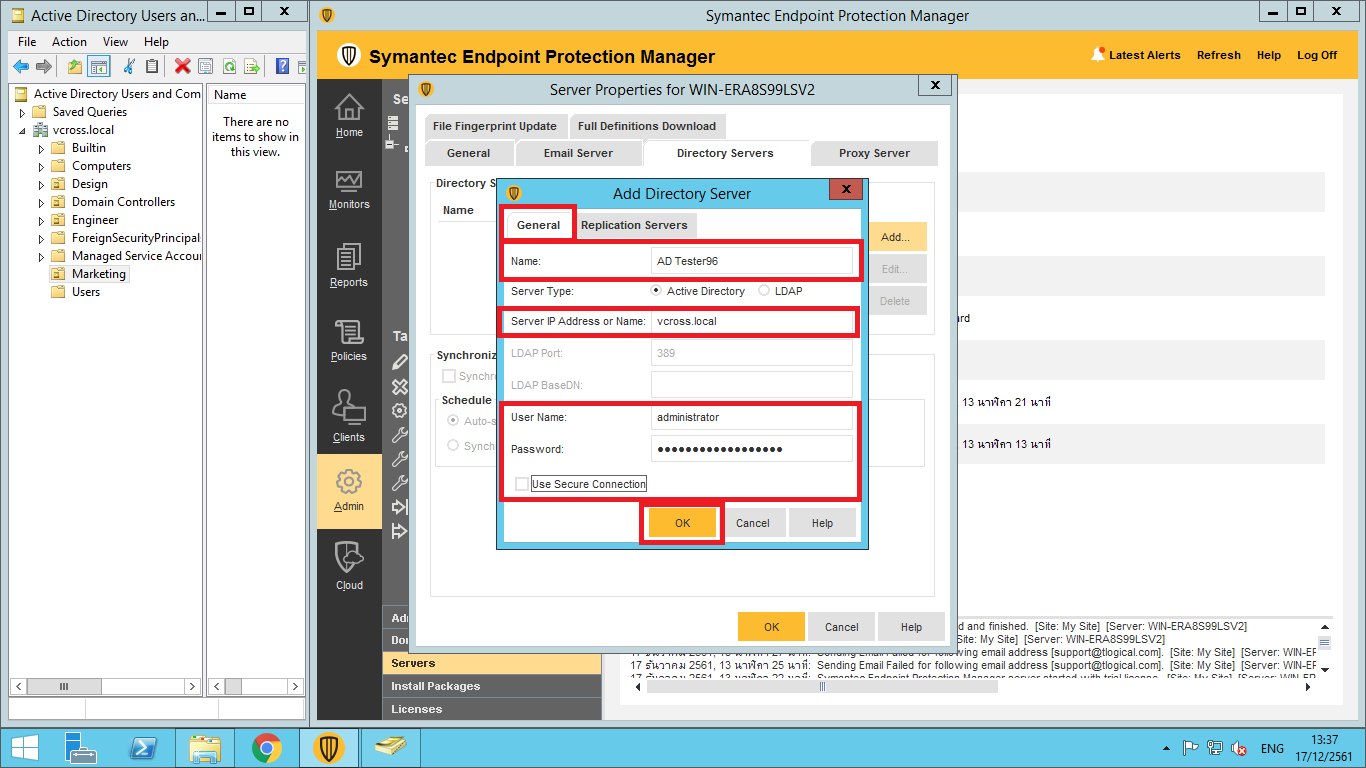Select the LDAP server type
Screen dimensions: 1366x768
tap(765, 291)
